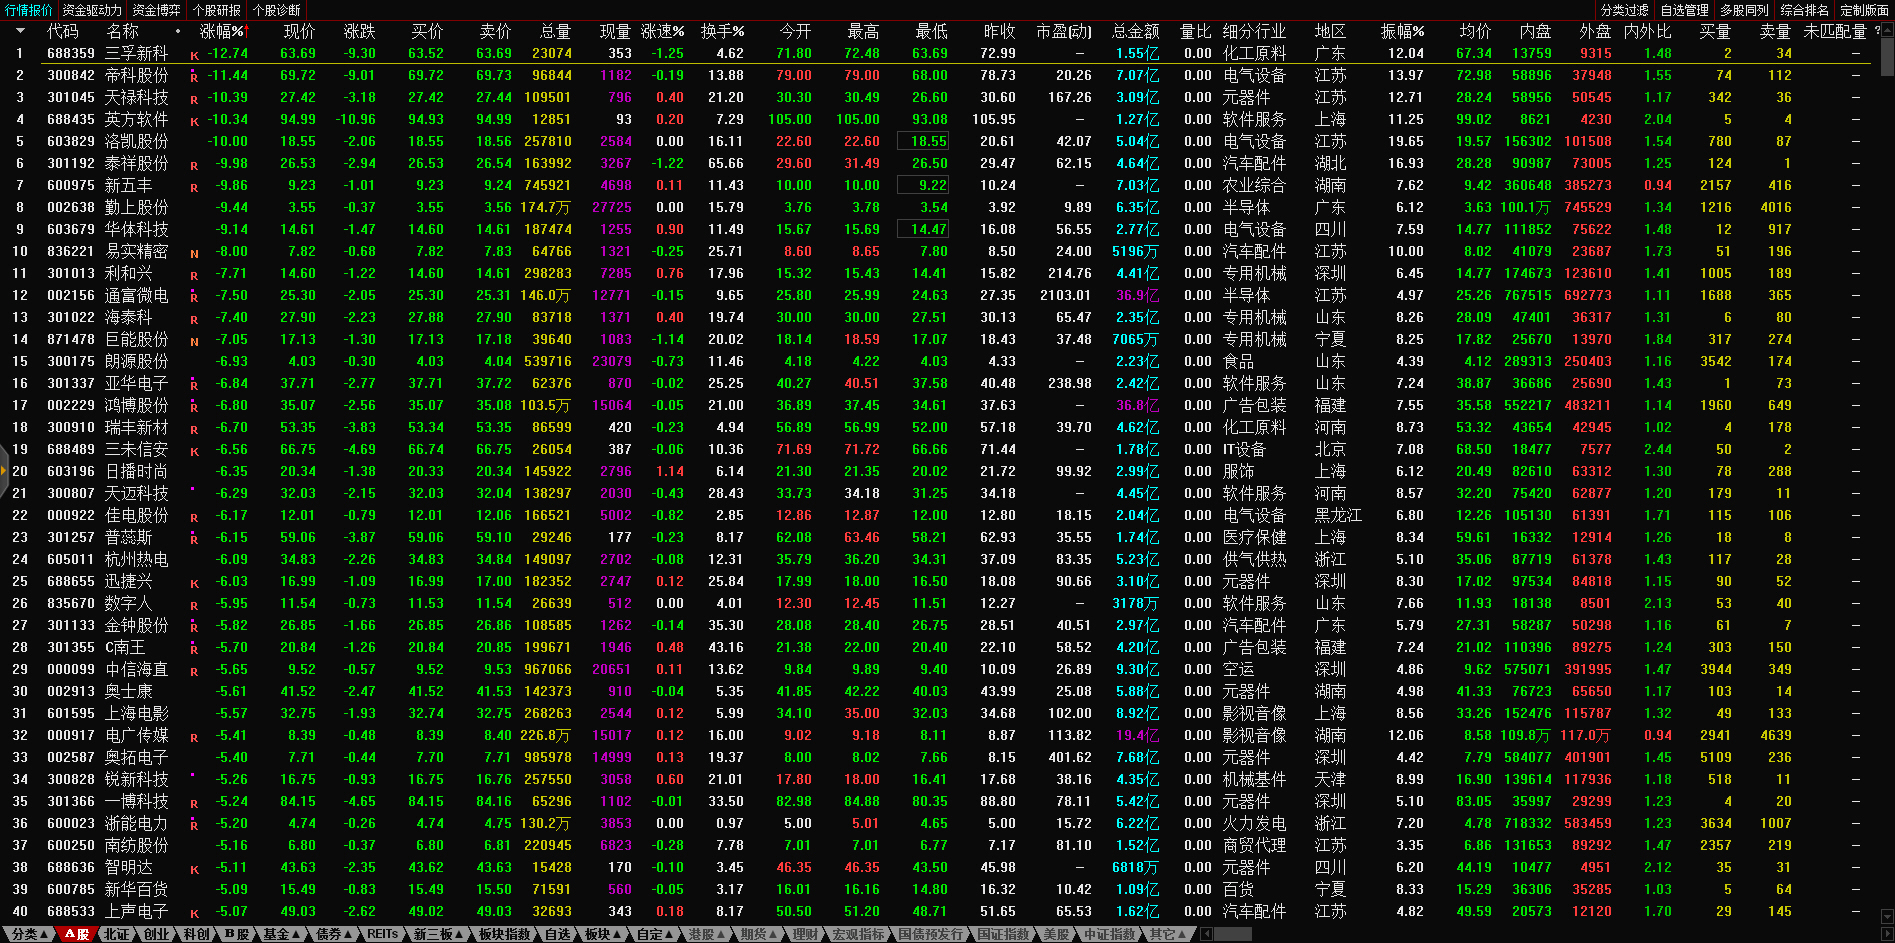Click scroll-left arrow in bottom tab bar

click(1207, 934)
